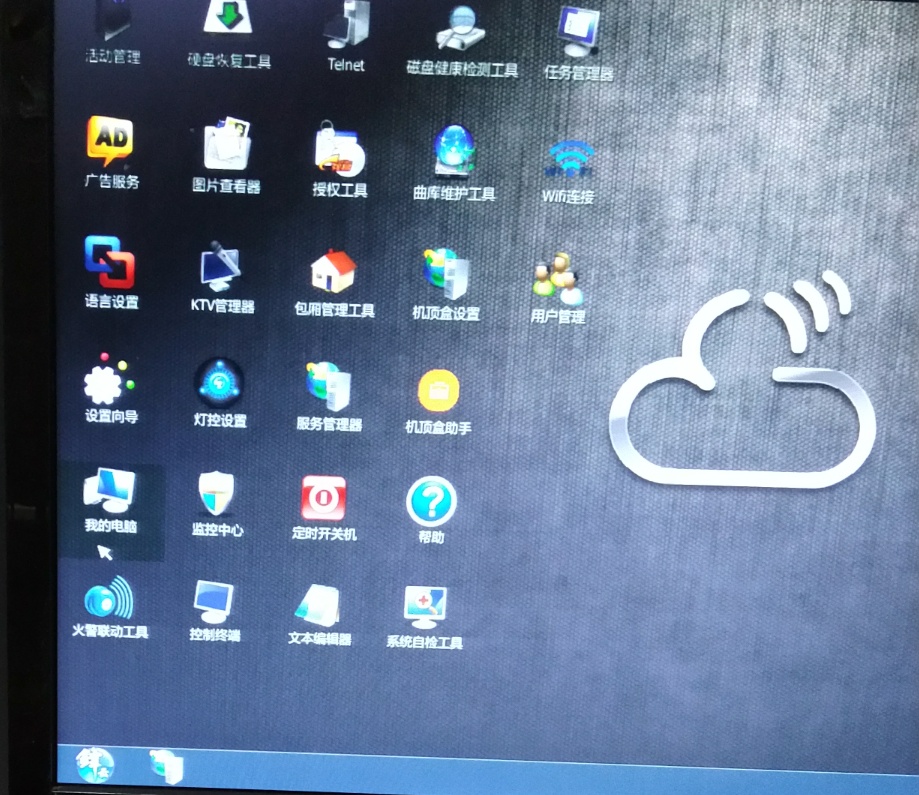This screenshot has width=919, height=795.
Task: Click the taskbar start menu orb
Action: click(94, 765)
